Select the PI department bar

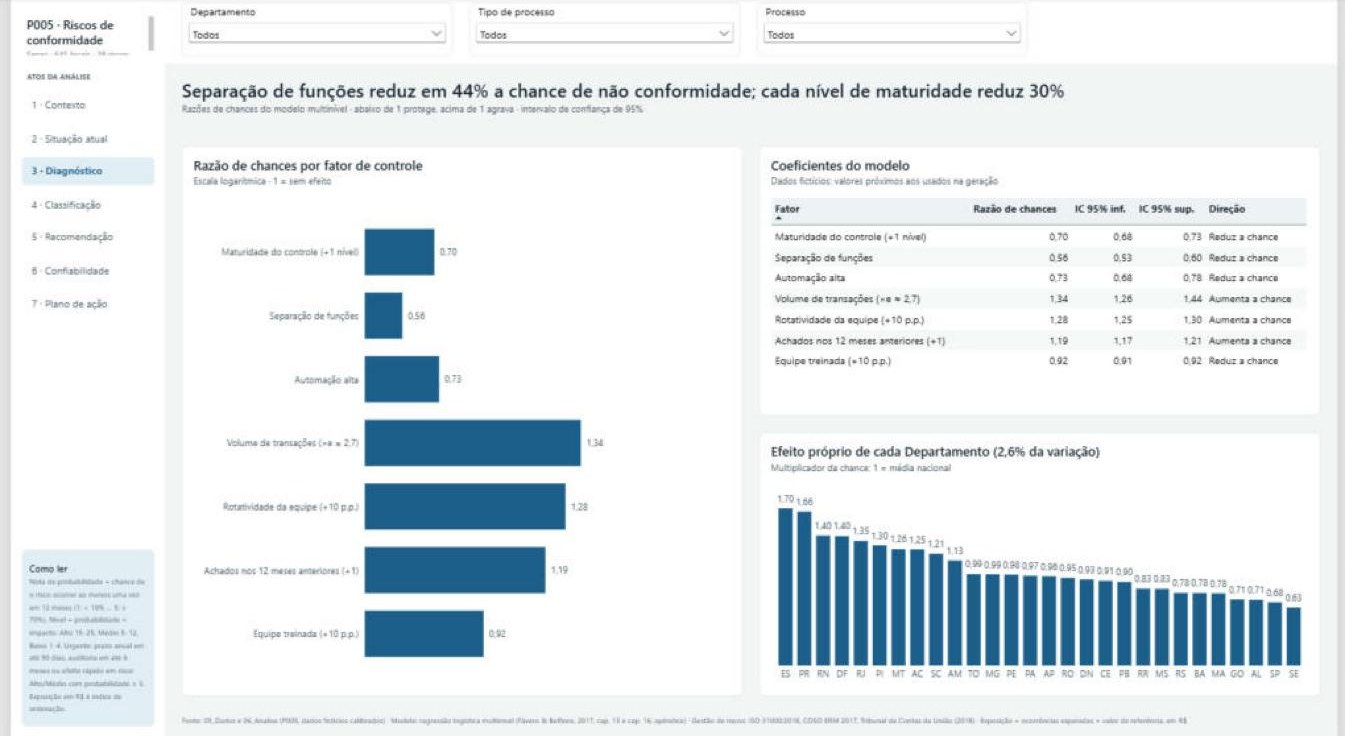tap(879, 606)
